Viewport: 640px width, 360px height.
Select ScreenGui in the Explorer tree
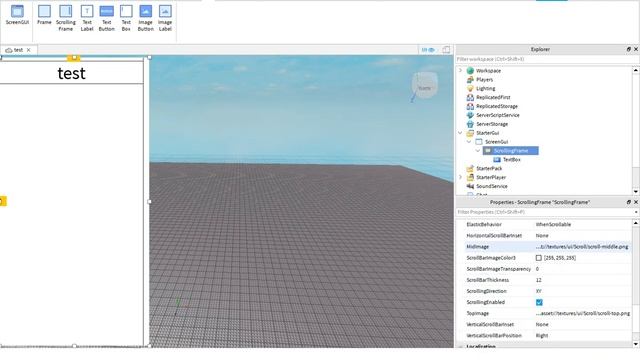tap(496, 142)
